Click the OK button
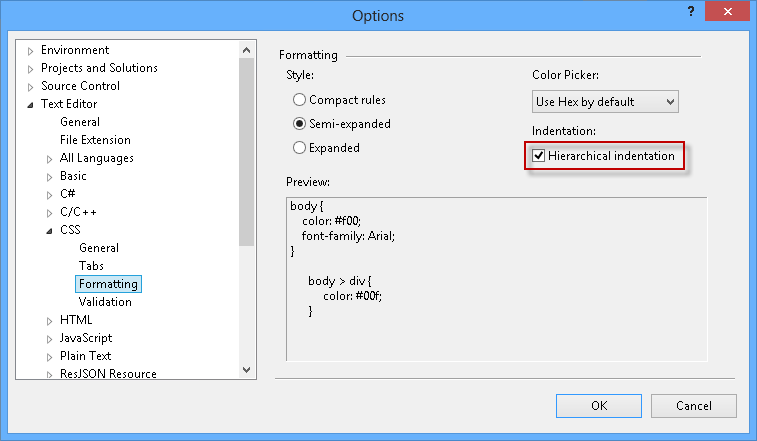The width and height of the screenshot is (757, 441). coord(599,406)
